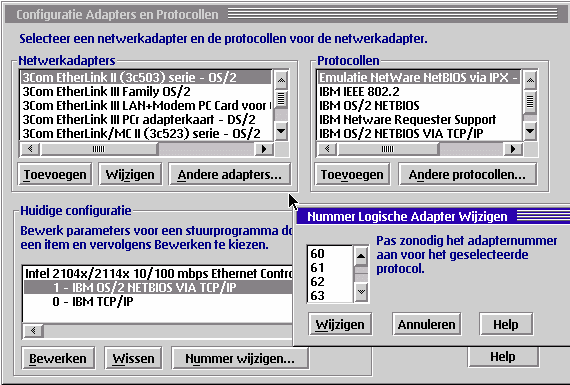Select 1 - IBM OS/2 NETBIOS VIA TCP/IP entry

tap(158, 288)
